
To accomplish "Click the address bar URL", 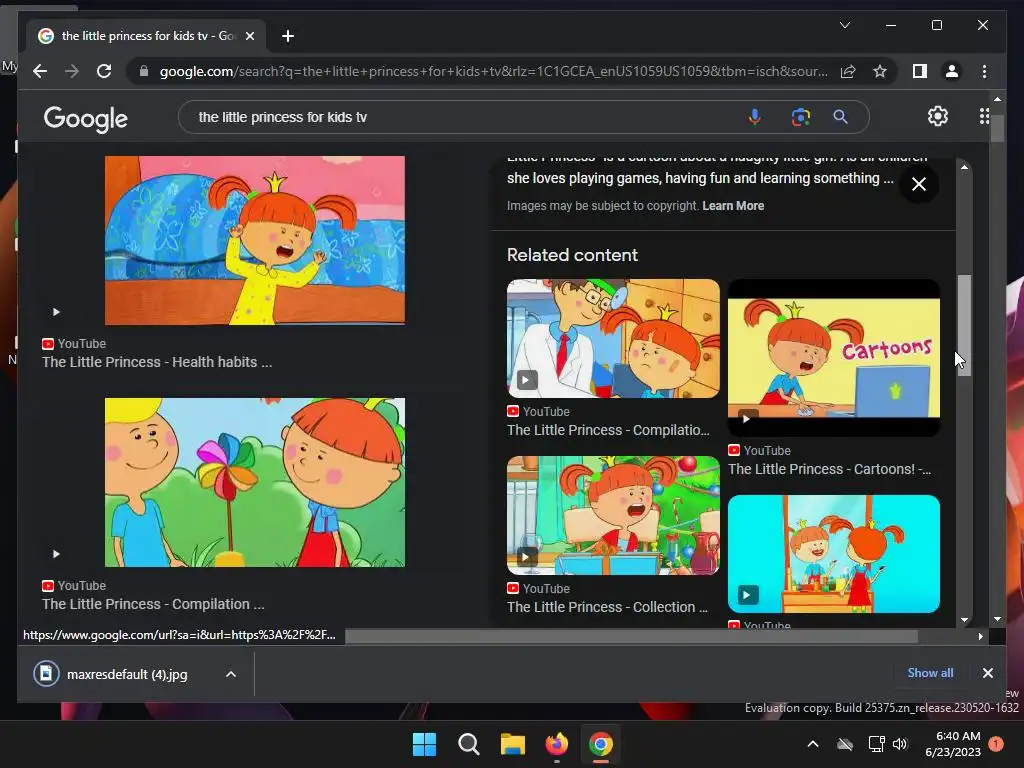I will pyautogui.click(x=493, y=71).
